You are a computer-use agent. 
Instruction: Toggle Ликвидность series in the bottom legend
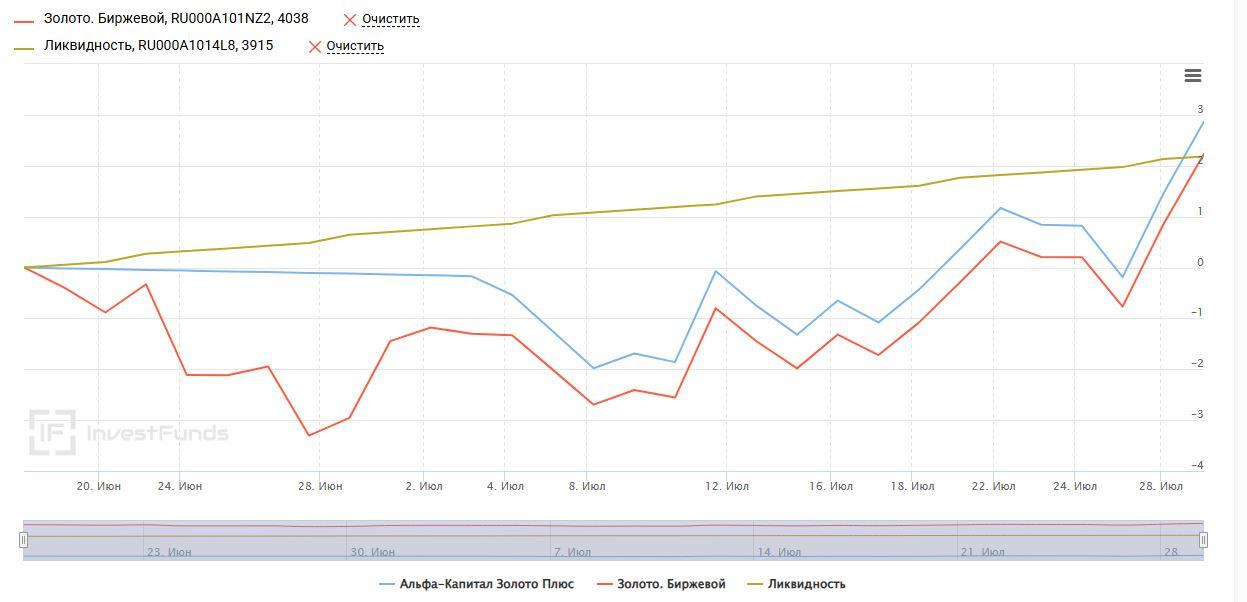tap(796, 584)
